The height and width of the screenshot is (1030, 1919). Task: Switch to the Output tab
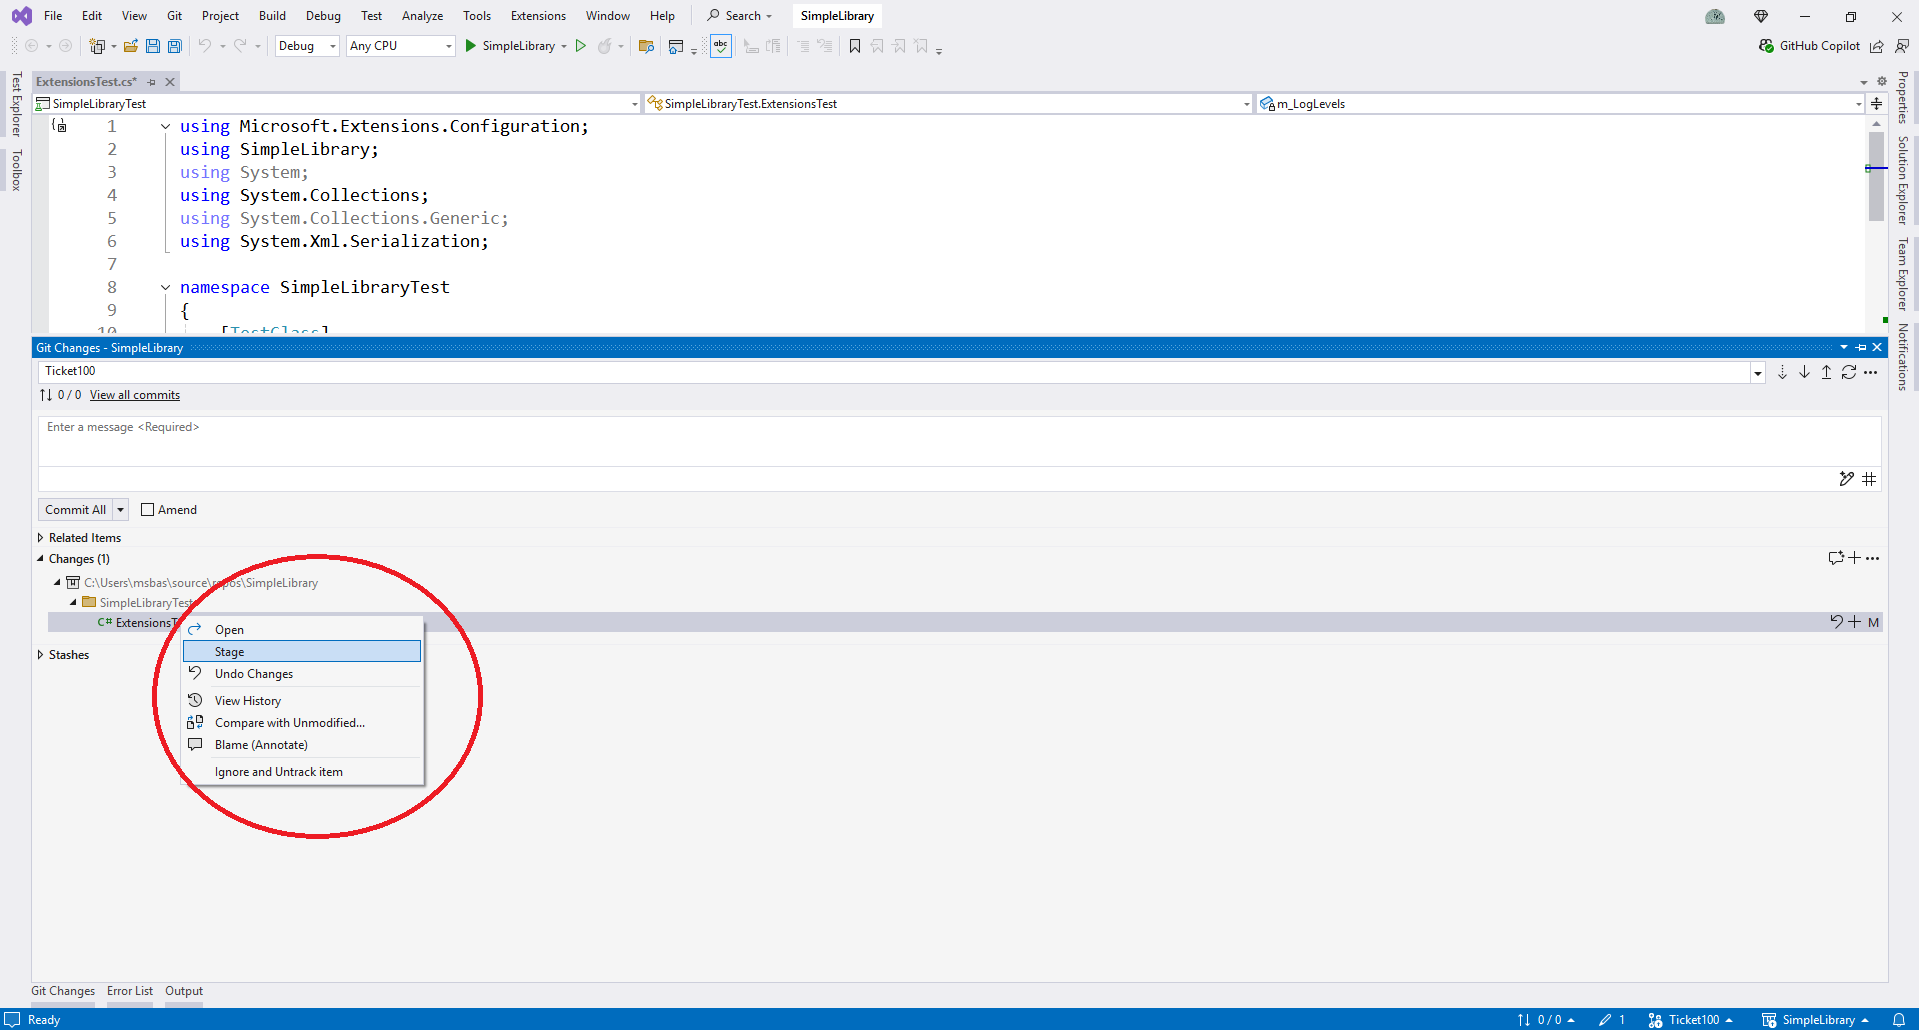184,991
